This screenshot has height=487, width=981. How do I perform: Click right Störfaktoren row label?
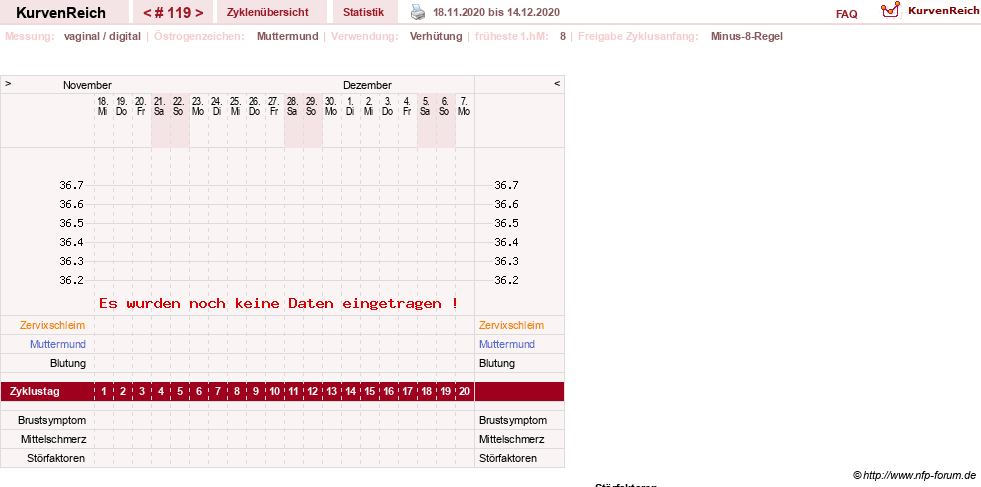(x=508, y=458)
